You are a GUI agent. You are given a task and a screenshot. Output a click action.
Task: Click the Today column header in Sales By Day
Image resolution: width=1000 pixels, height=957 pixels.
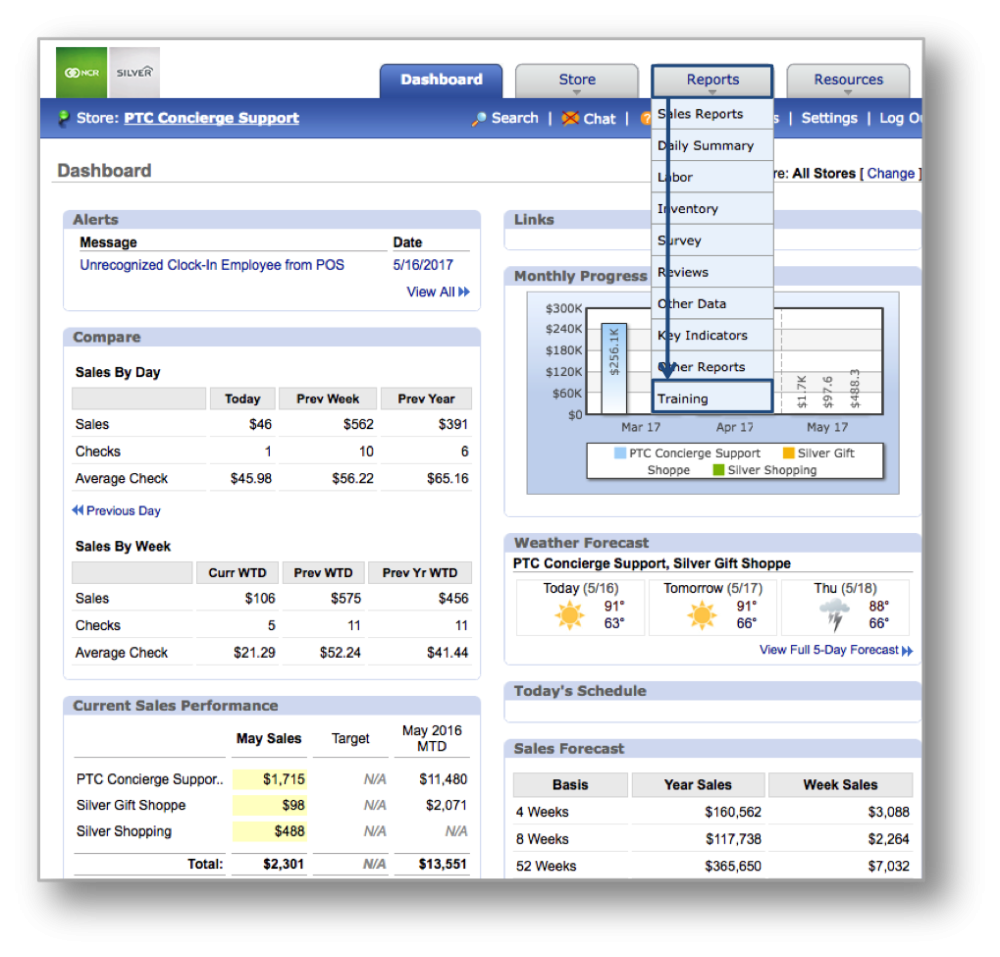click(x=242, y=398)
